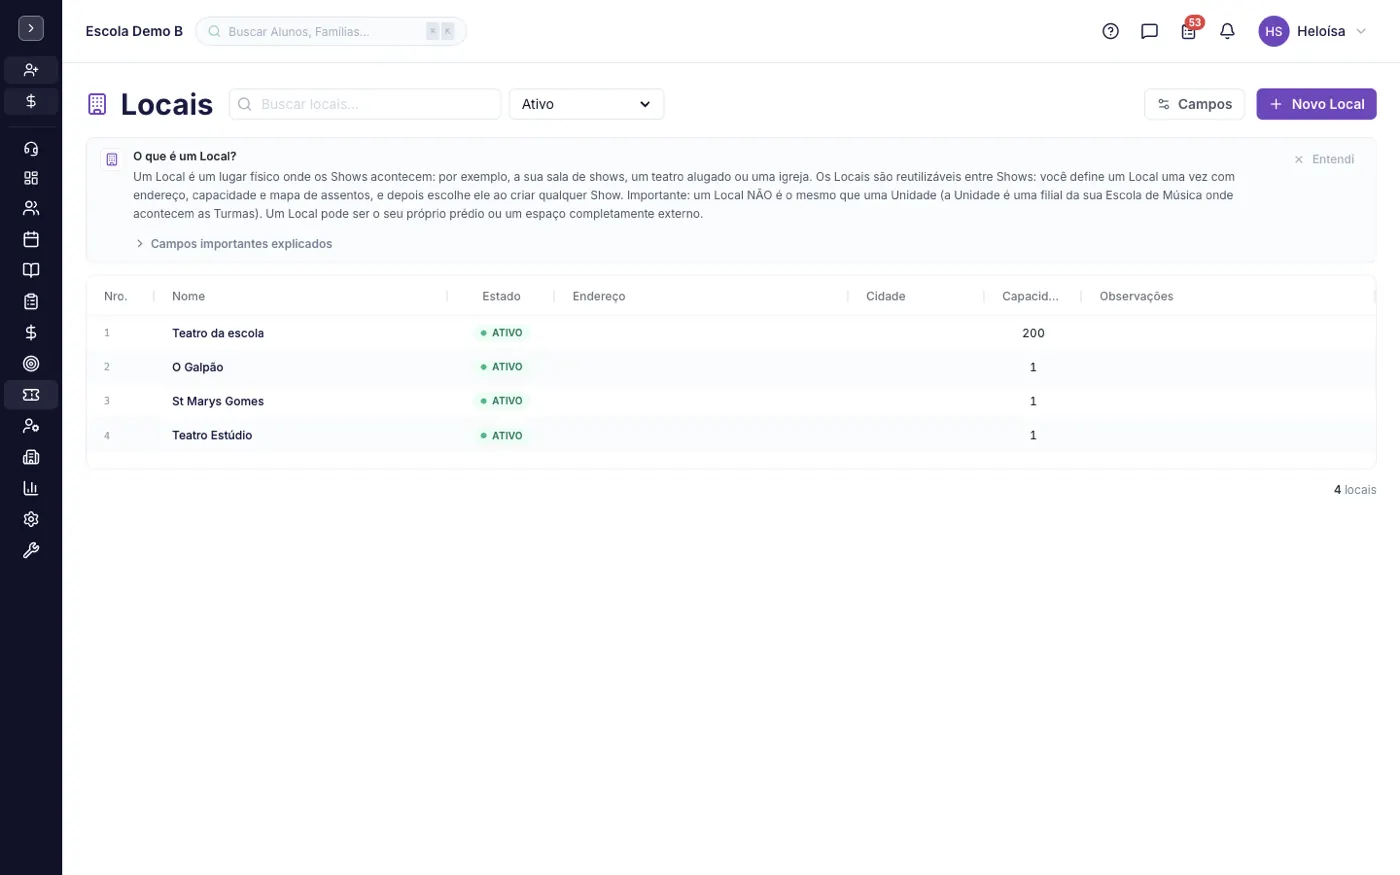The image size is (1400, 875).
Task: Open the user with gear sidebar icon
Action: (x=31, y=426)
